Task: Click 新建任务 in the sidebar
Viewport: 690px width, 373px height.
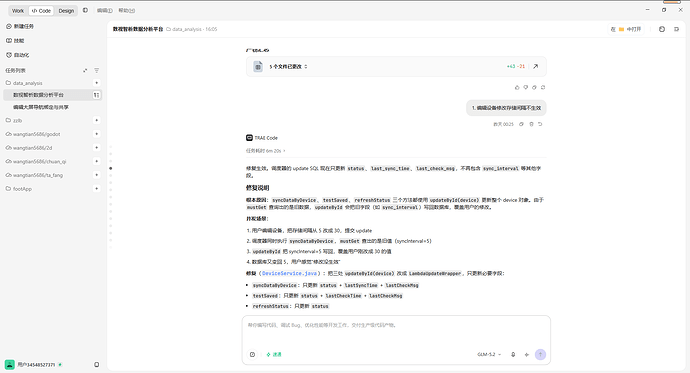Action: (20, 26)
